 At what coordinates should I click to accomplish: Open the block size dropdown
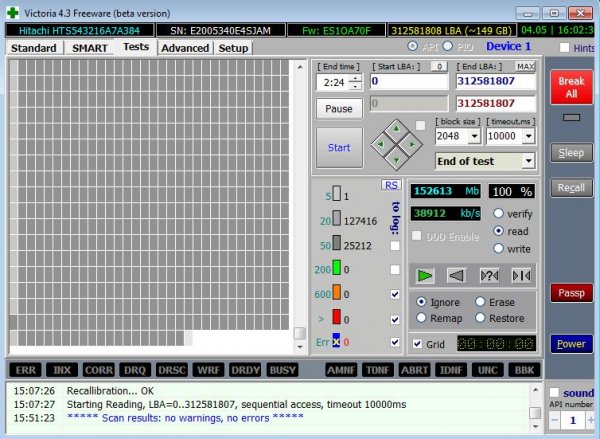point(473,135)
